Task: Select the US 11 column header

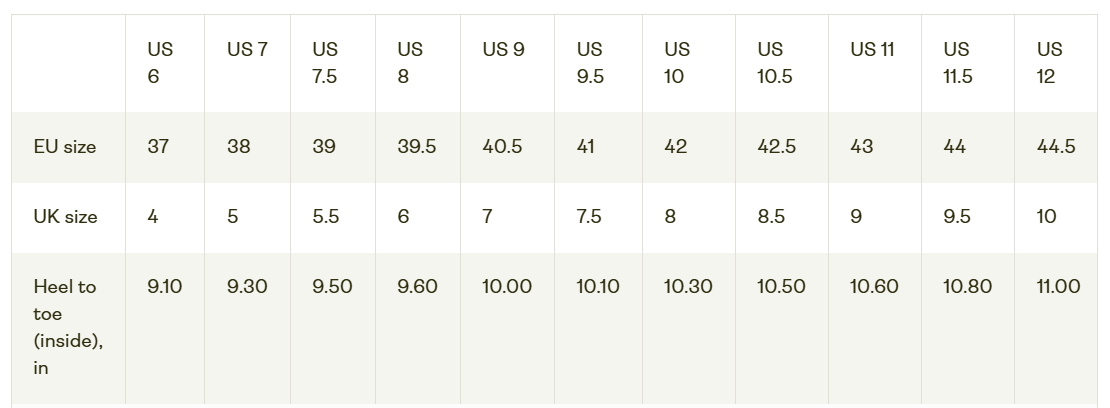Action: point(872,49)
